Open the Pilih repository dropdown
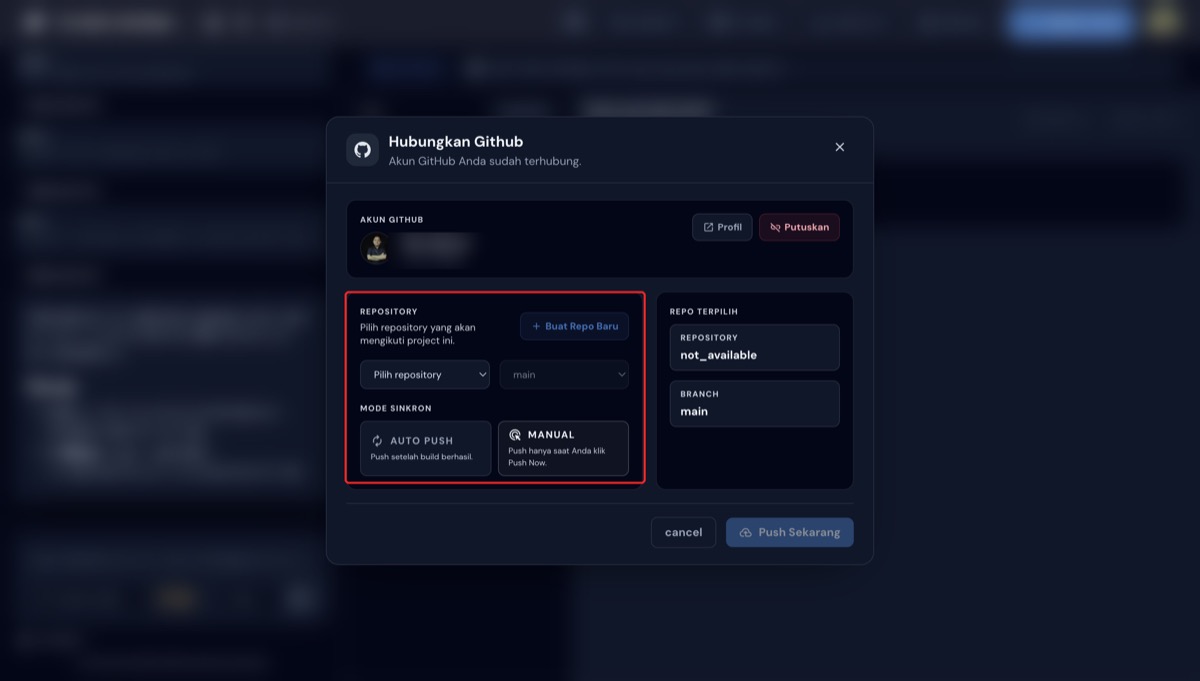The height and width of the screenshot is (681, 1200). point(425,375)
